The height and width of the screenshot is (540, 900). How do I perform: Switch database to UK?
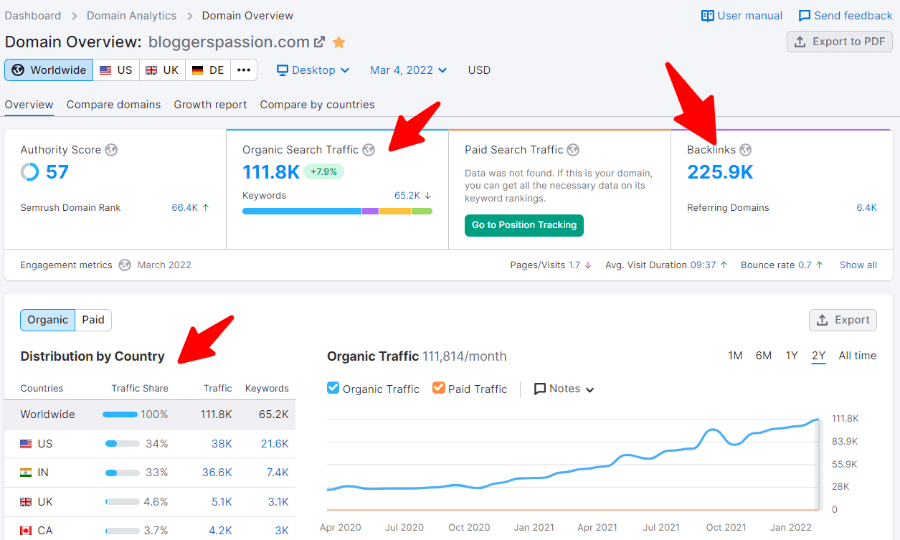coord(162,70)
